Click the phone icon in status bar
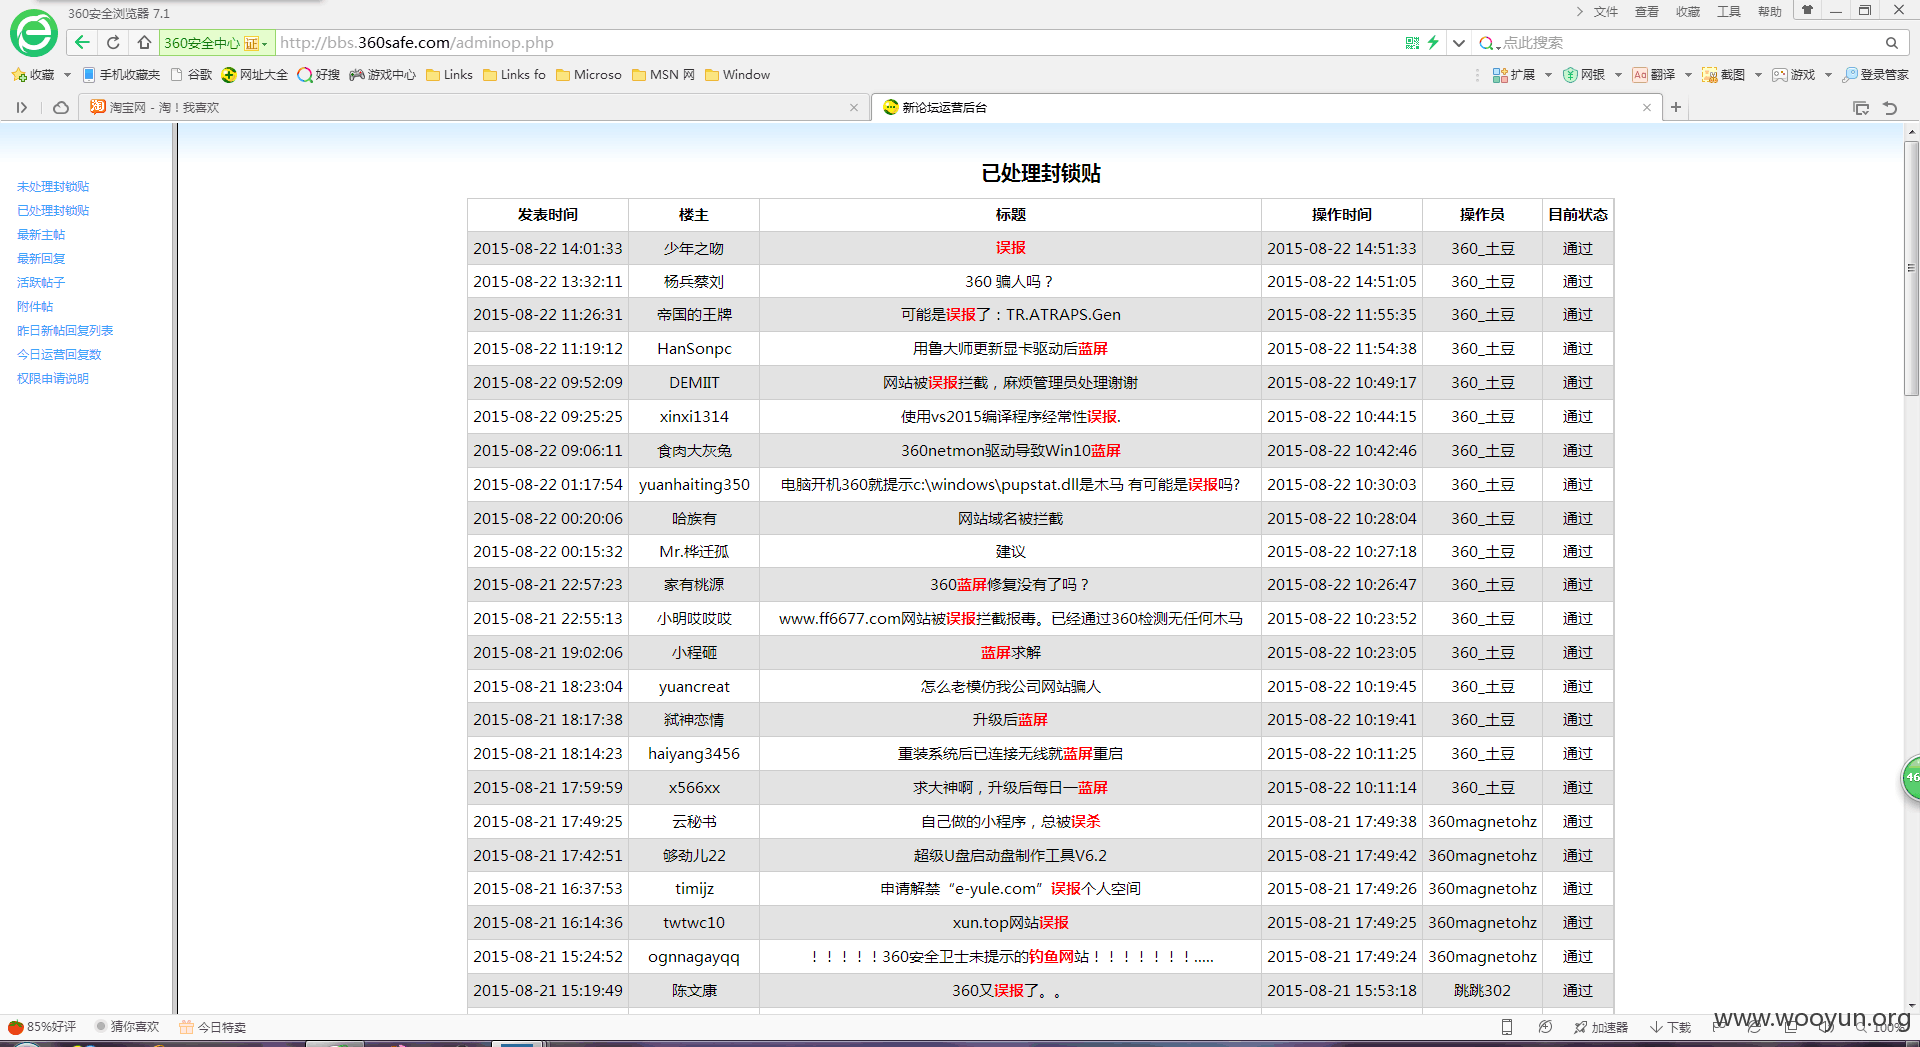This screenshot has width=1920, height=1047. coord(1507,1027)
